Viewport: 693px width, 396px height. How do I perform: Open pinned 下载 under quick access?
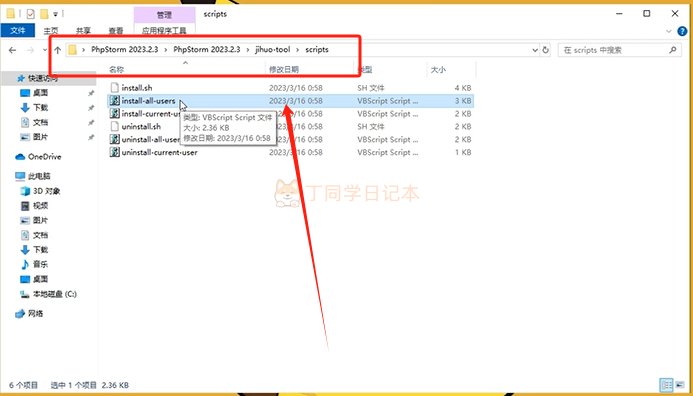40,107
